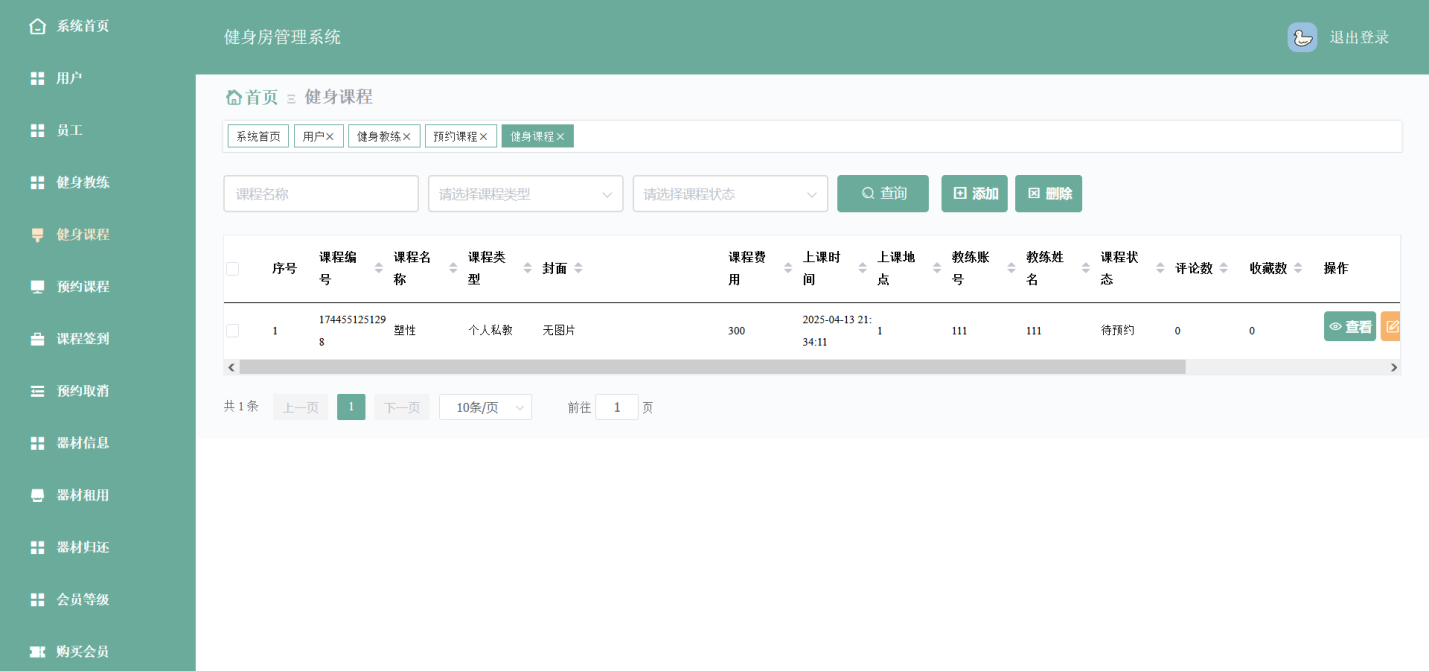
Task: Sort by 课程编号 column
Action: coord(378,268)
